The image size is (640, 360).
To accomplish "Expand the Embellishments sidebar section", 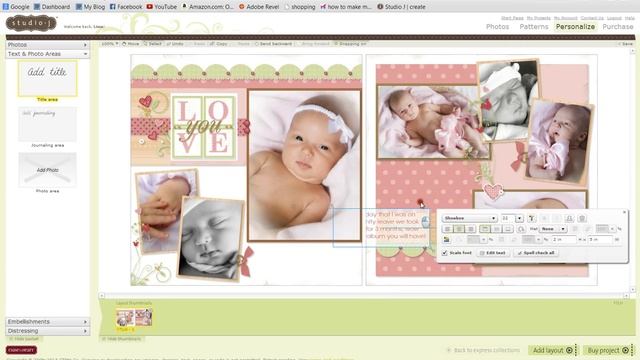I will click(47, 322).
